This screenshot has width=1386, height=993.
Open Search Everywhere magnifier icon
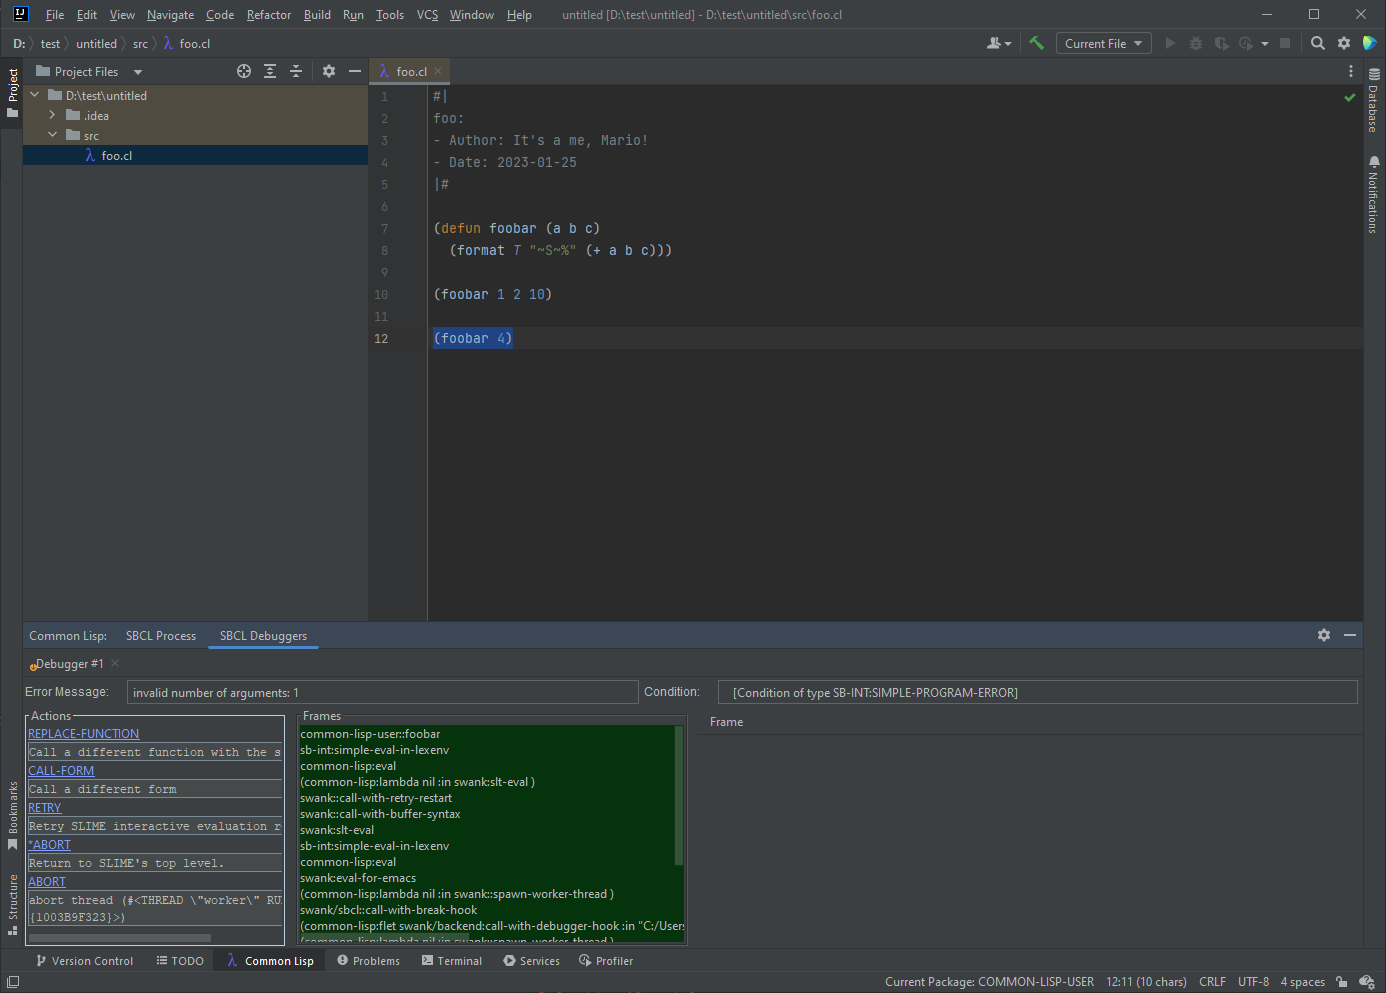[1318, 43]
